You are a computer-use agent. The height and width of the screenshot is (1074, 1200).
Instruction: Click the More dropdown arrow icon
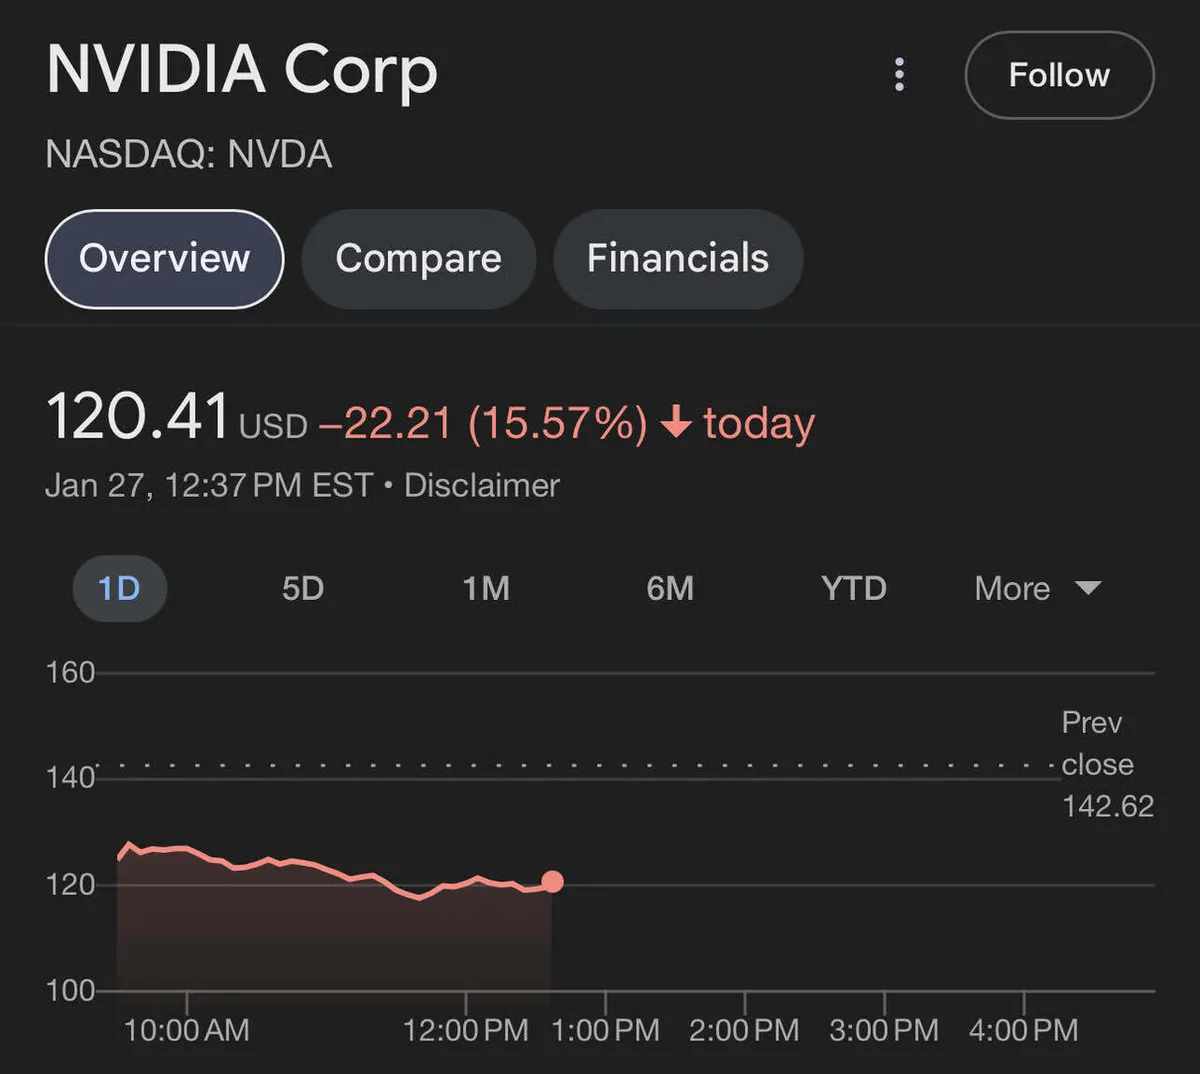[x=1088, y=588]
